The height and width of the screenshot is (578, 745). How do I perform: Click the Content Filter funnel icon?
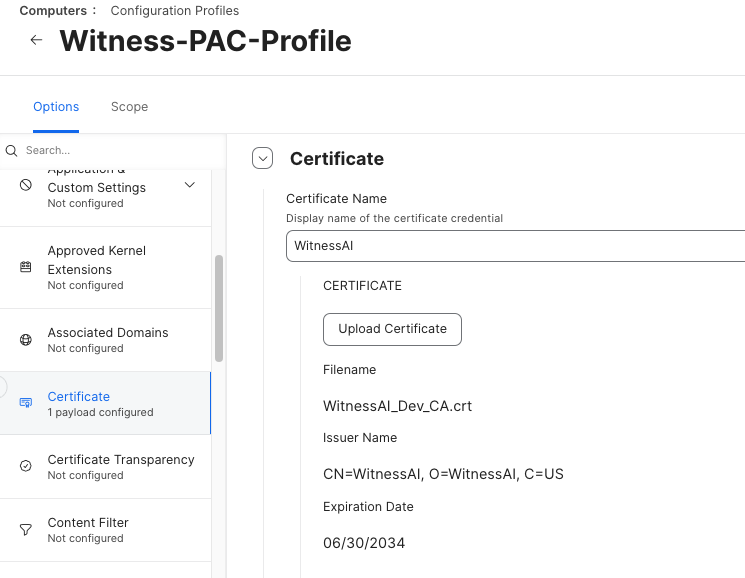pos(26,530)
